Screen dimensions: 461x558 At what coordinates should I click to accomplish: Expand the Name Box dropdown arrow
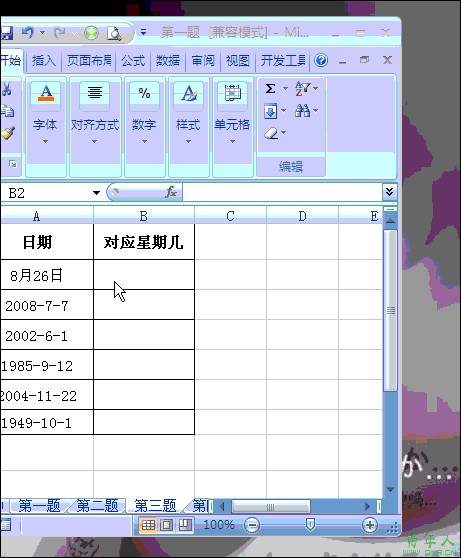pos(96,193)
